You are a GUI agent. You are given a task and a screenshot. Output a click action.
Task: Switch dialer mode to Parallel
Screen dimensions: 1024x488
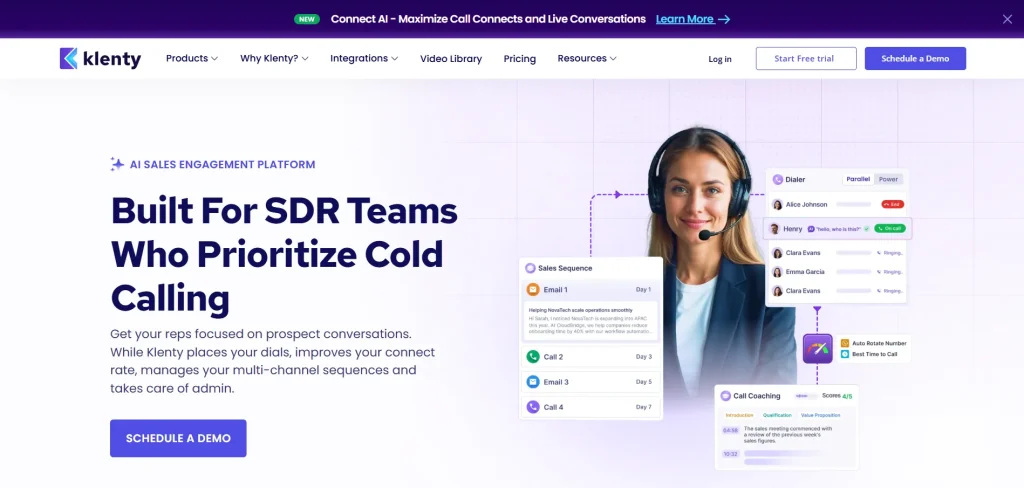(858, 180)
